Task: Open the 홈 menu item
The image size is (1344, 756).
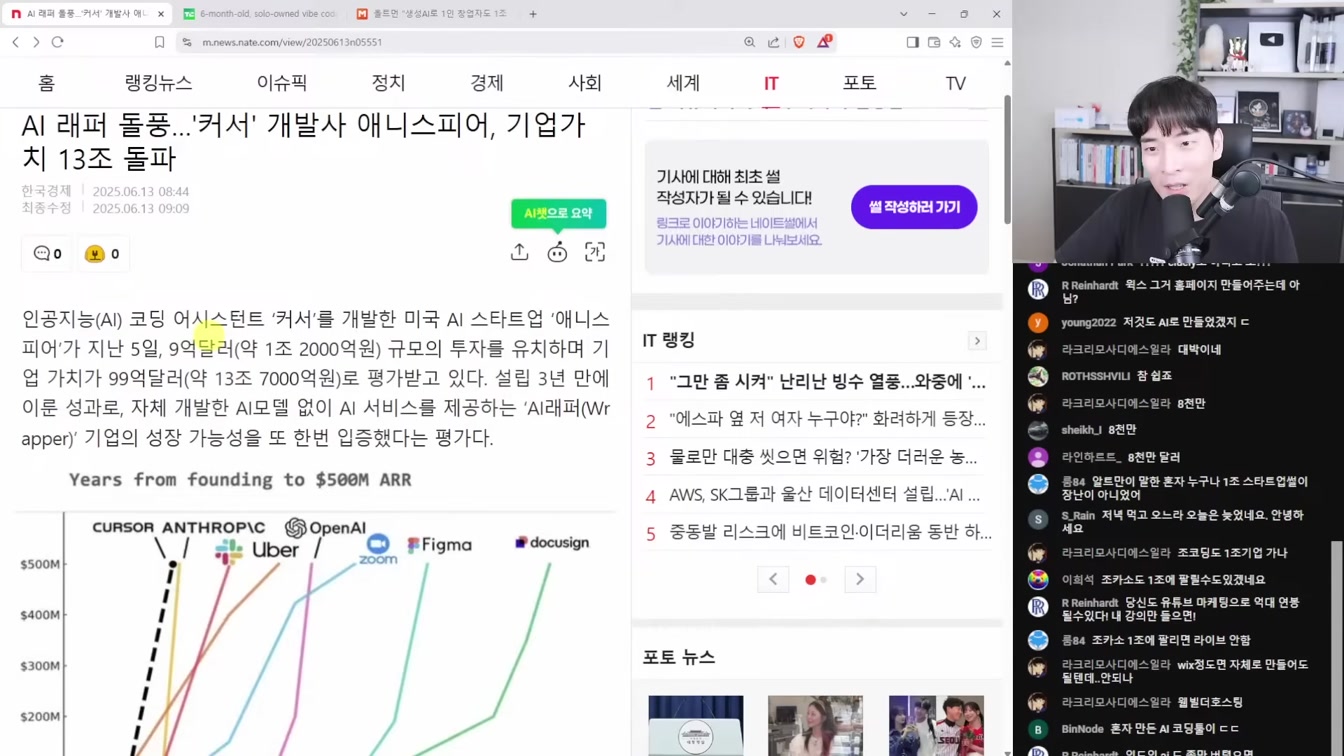Action: point(46,83)
